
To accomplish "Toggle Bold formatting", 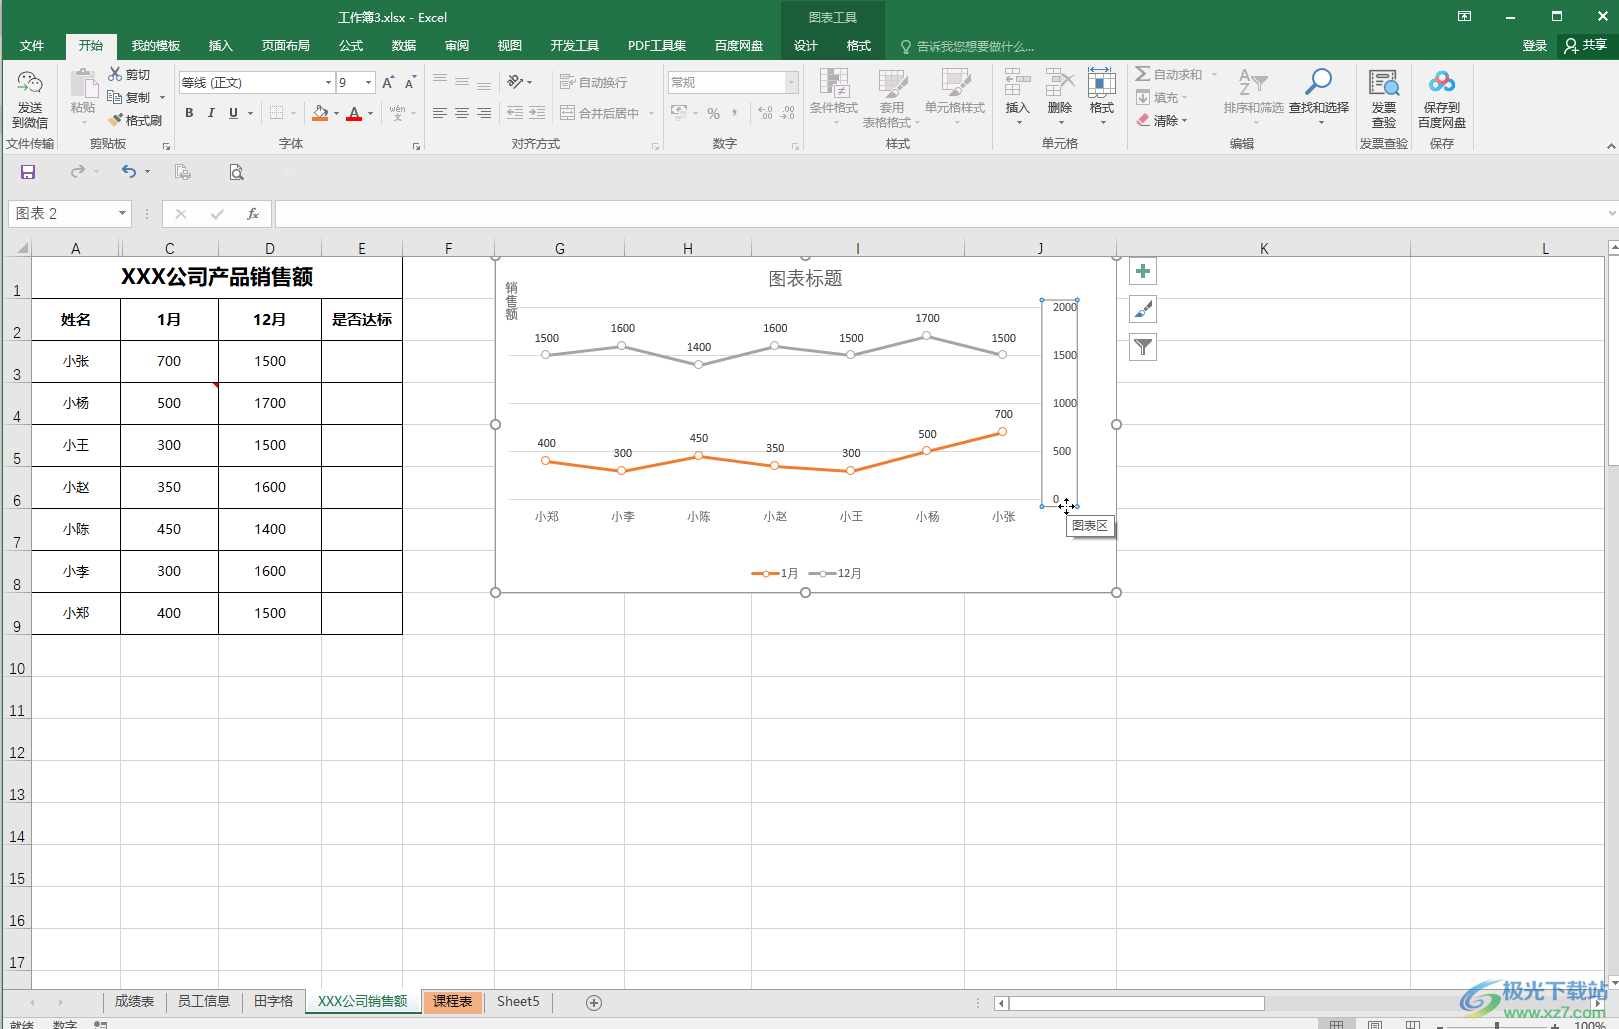I will [189, 113].
